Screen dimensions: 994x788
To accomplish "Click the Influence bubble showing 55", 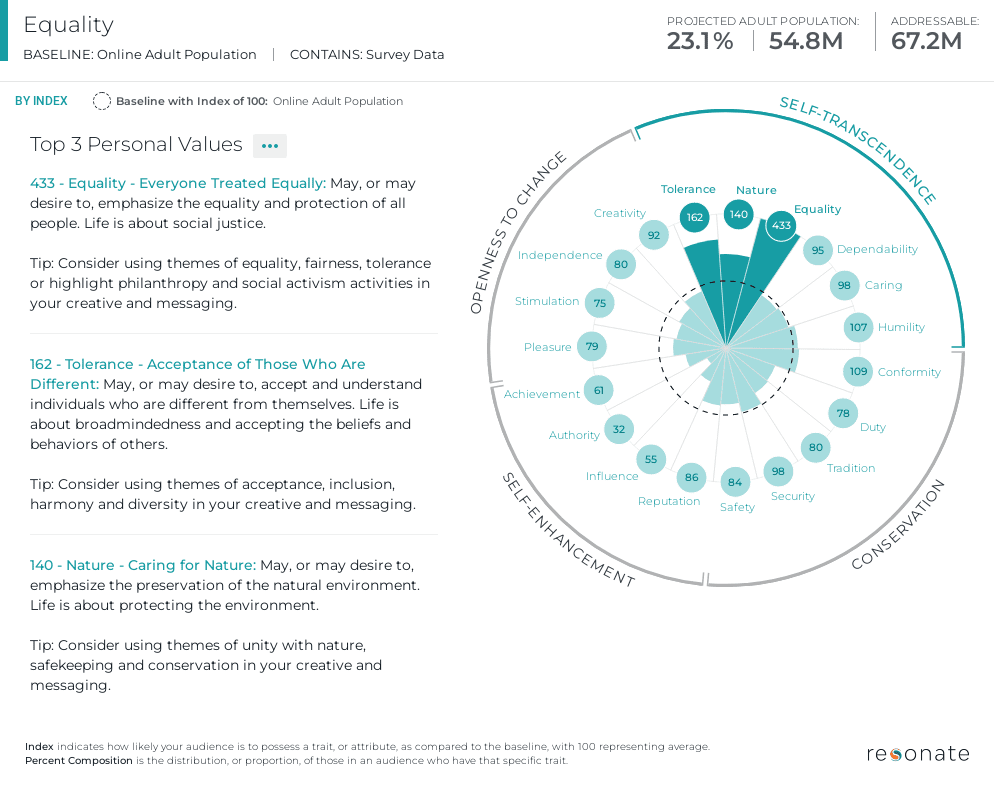I will coord(651,459).
